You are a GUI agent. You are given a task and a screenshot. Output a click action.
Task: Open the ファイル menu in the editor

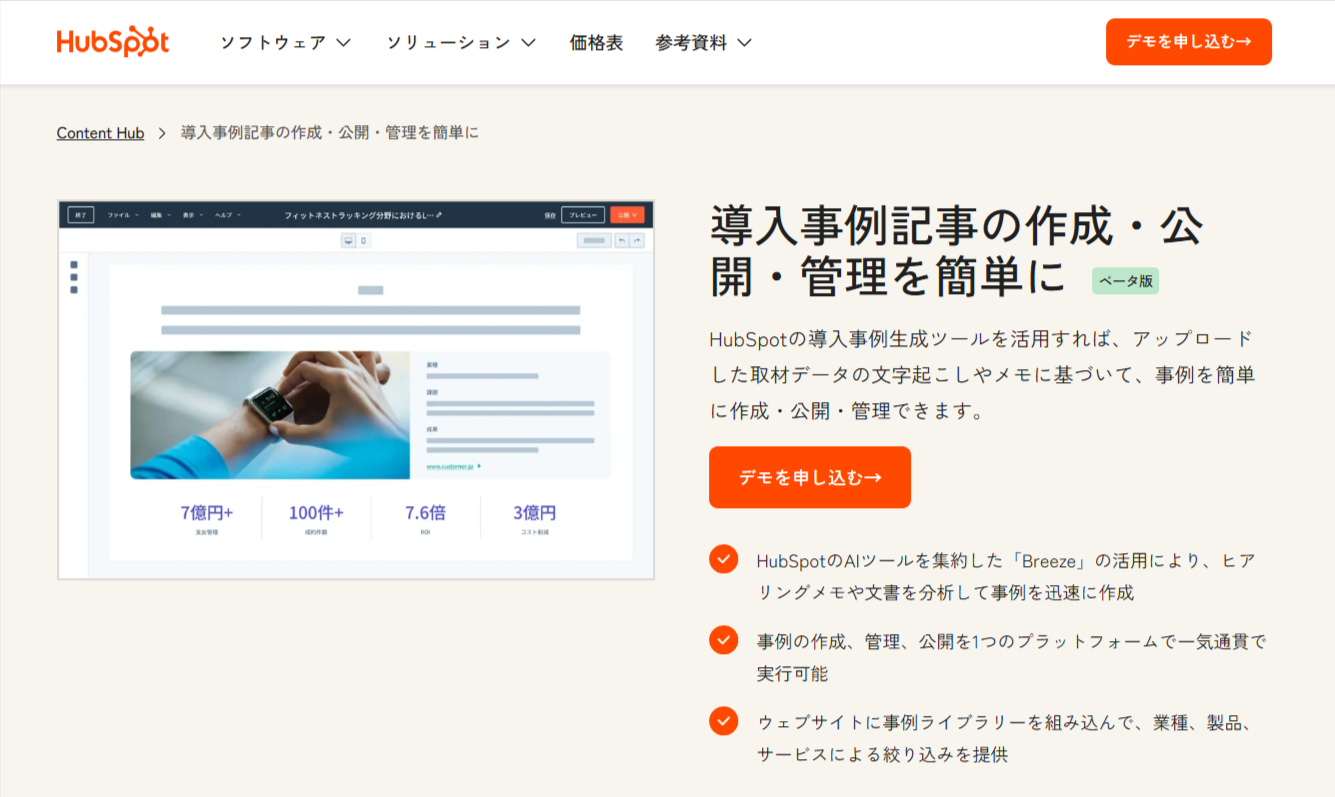pos(119,215)
